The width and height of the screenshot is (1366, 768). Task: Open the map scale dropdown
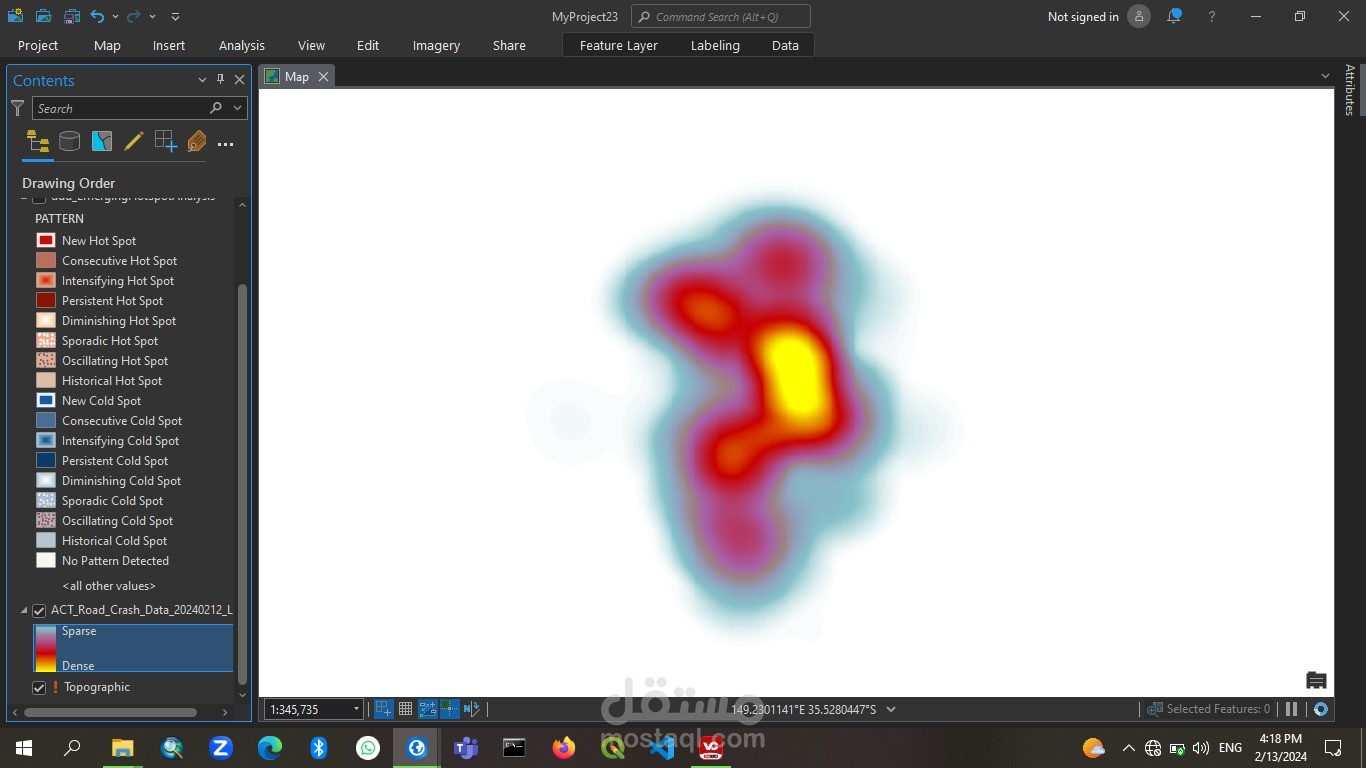point(356,709)
